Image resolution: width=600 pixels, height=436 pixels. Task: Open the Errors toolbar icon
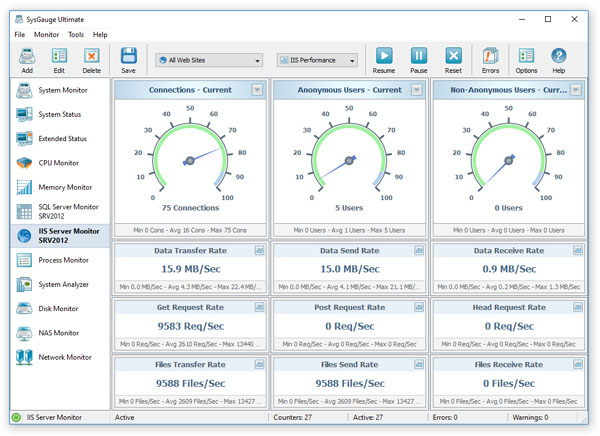pyautogui.click(x=490, y=57)
